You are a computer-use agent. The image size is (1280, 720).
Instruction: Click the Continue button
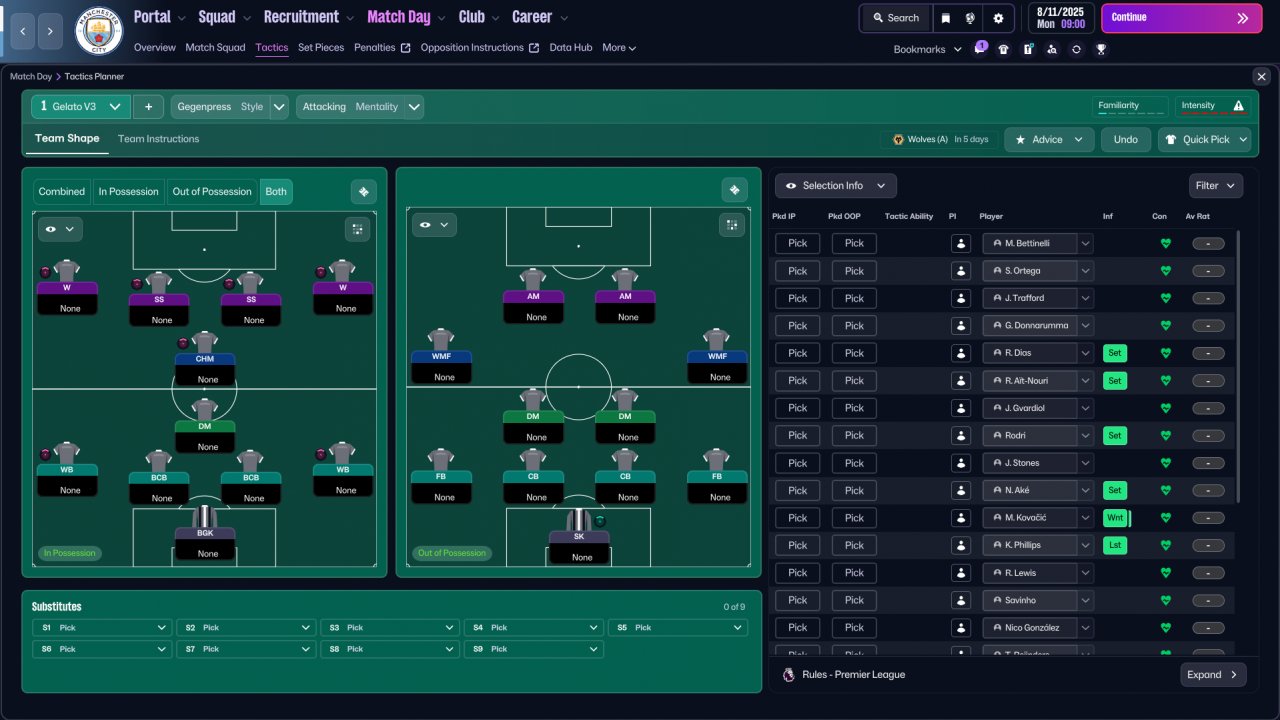pyautogui.click(x=1181, y=18)
